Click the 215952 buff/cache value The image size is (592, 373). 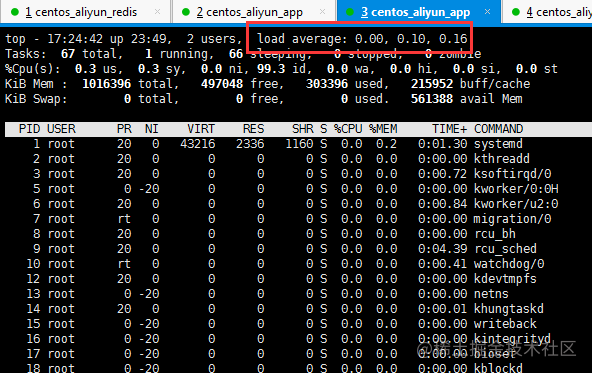pos(432,84)
